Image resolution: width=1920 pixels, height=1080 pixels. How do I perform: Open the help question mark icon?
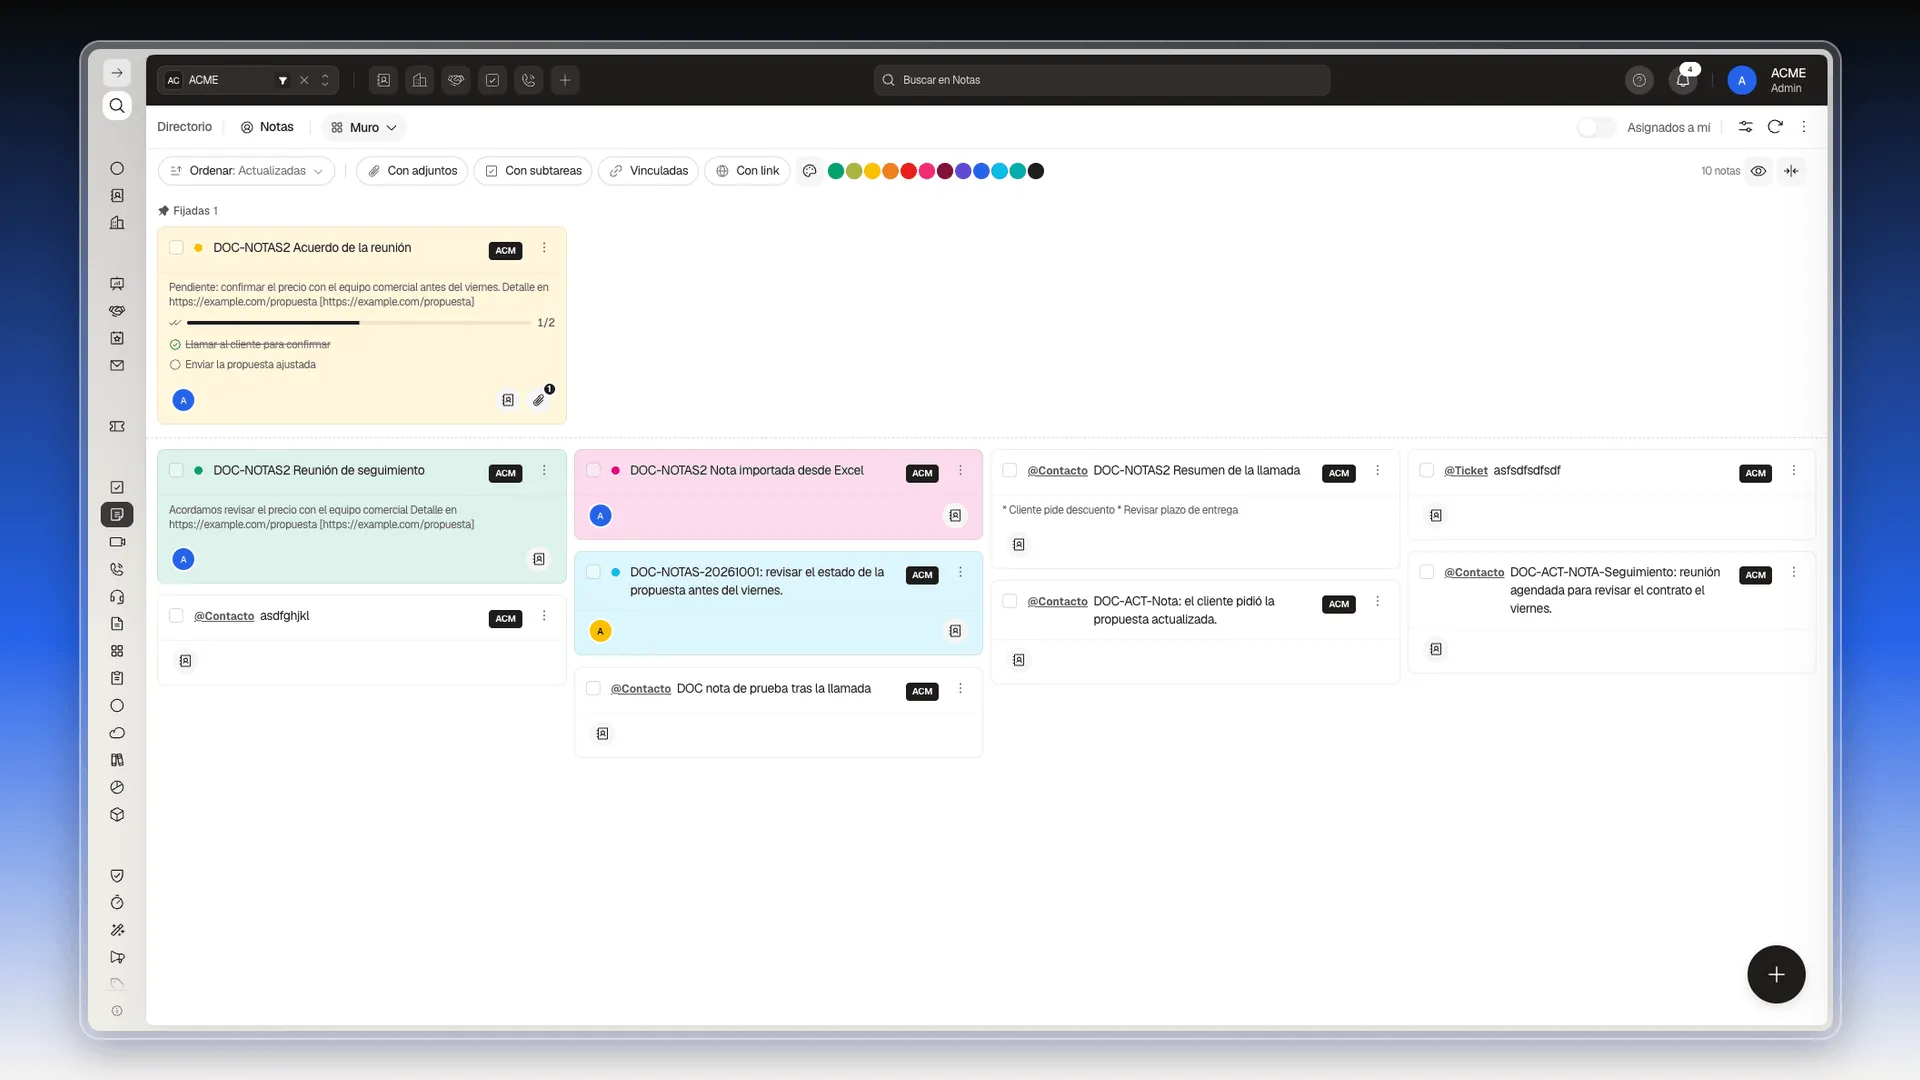[x=1639, y=80]
